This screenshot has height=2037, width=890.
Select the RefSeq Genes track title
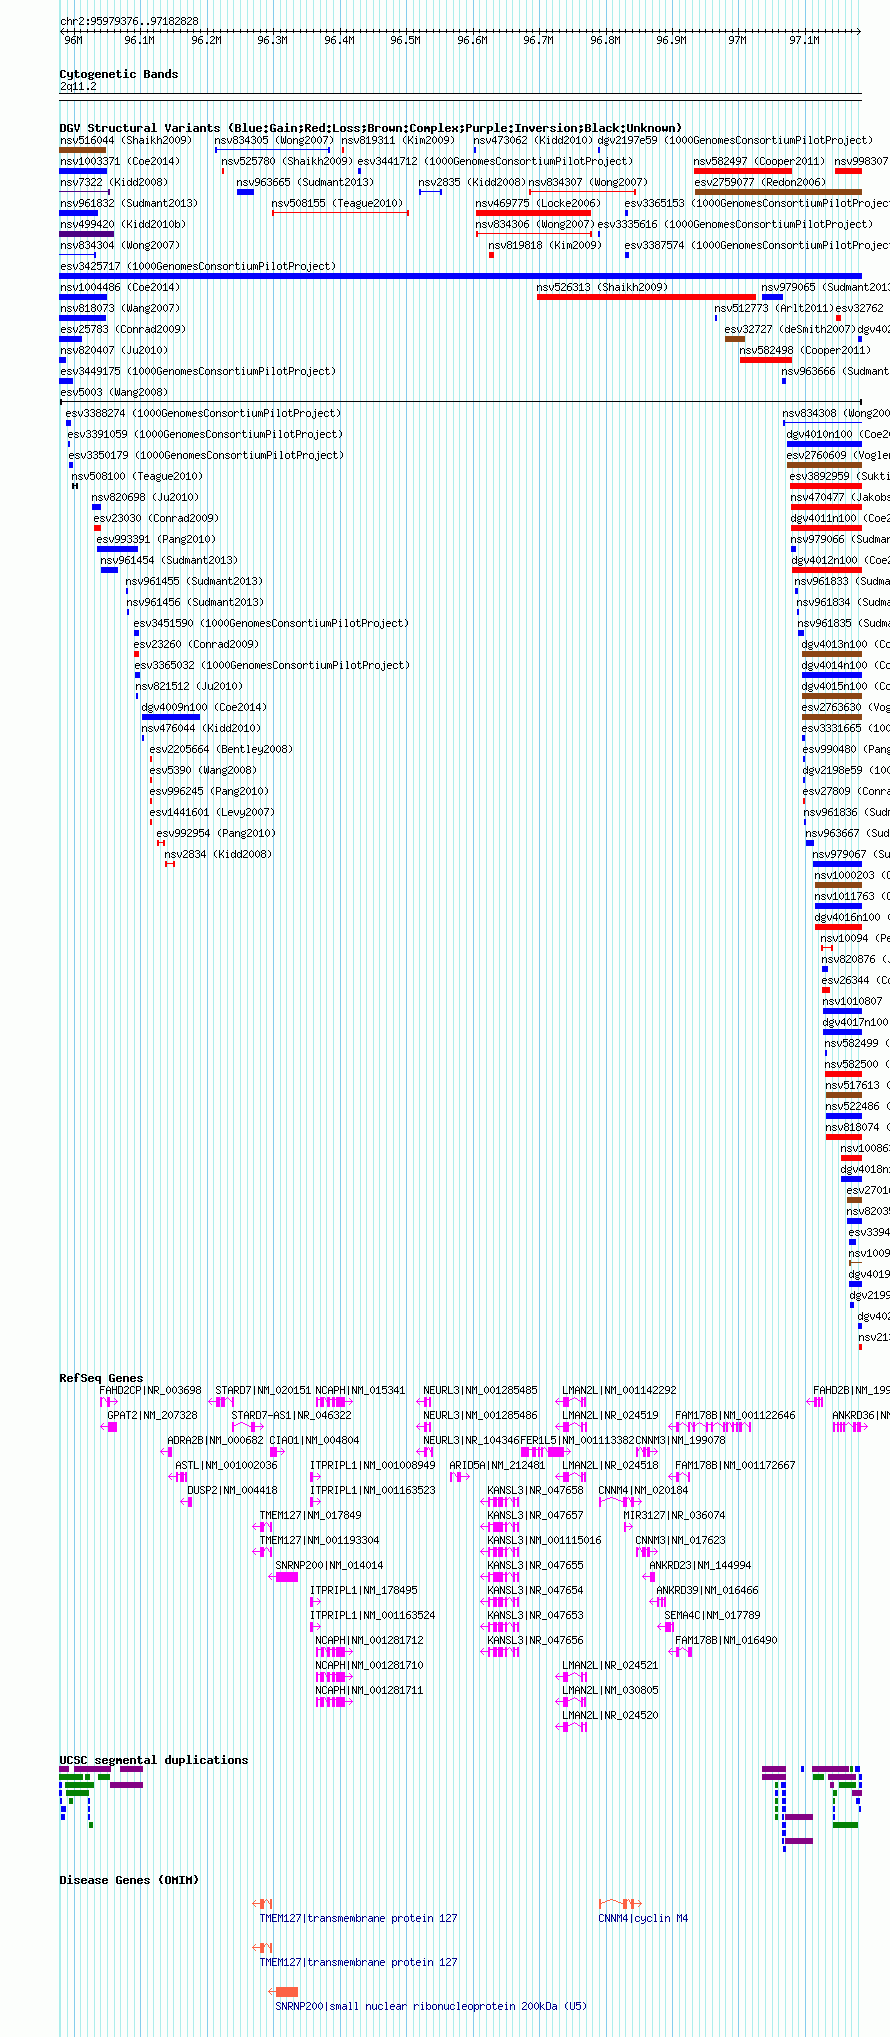click(101, 1378)
